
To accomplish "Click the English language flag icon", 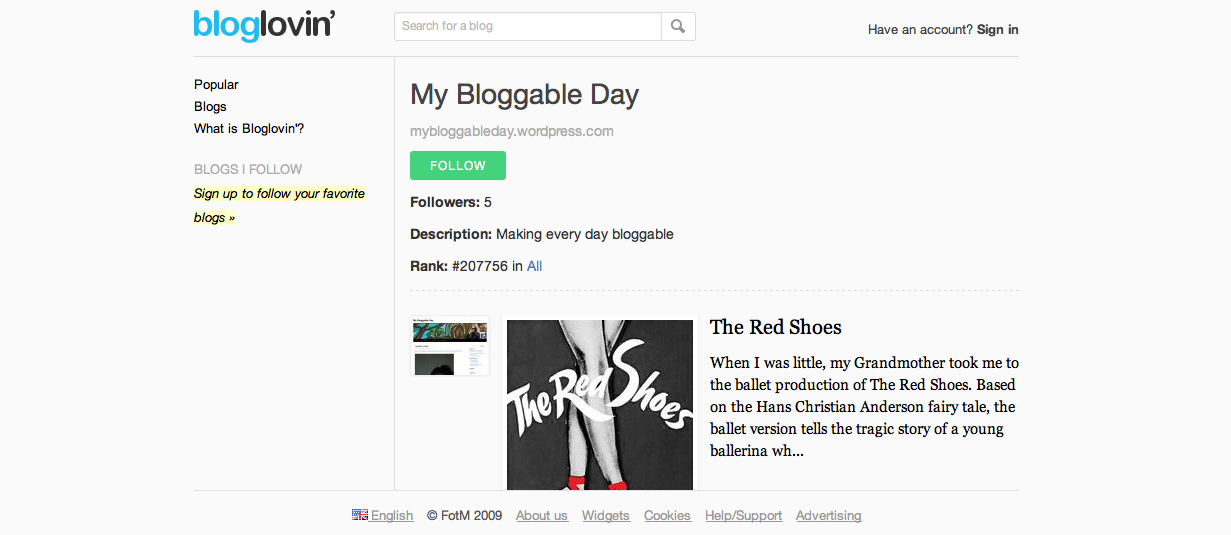I will pos(360,515).
